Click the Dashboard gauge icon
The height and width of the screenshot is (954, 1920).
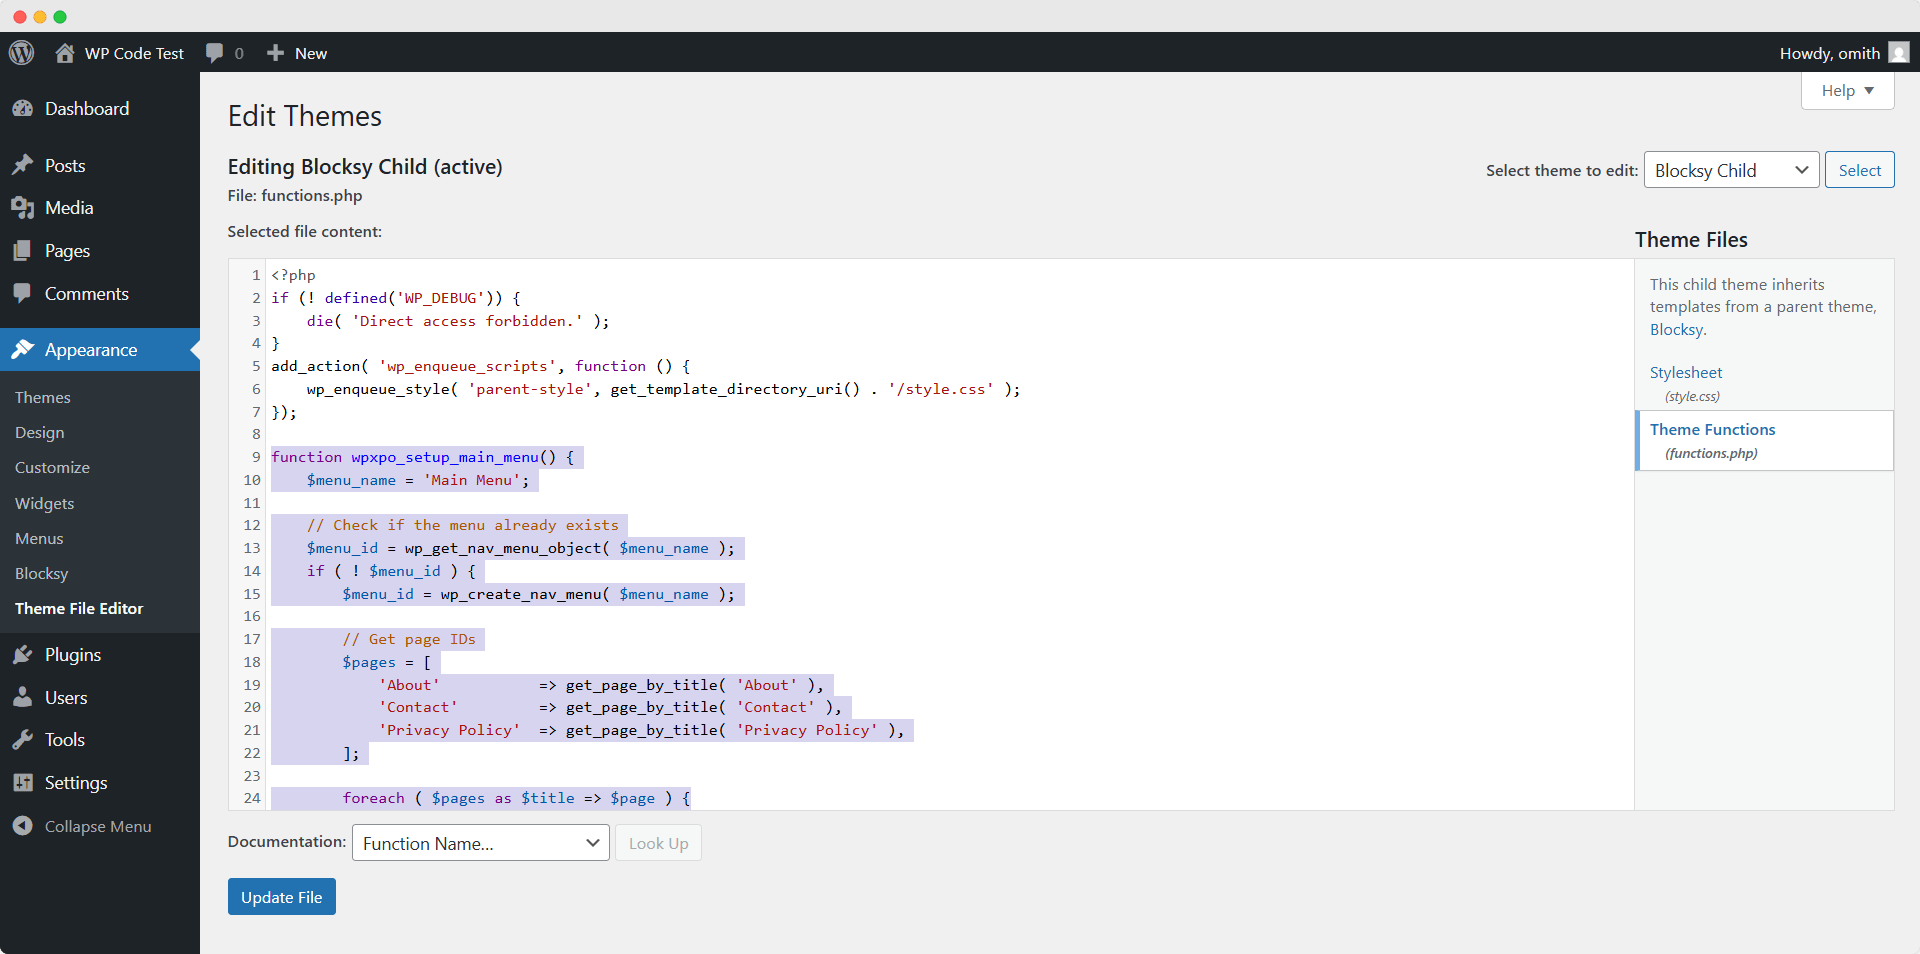[x=22, y=109]
